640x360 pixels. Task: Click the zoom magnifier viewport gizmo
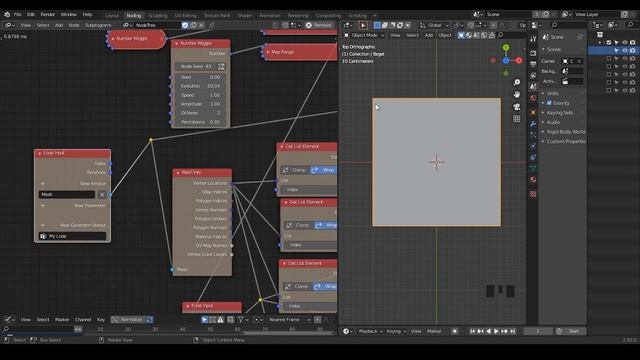coord(517,82)
